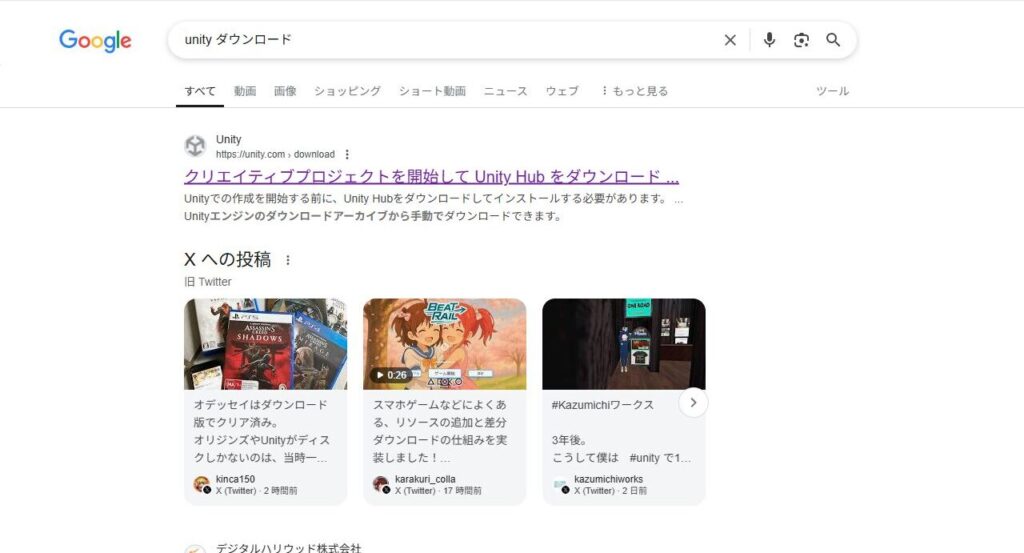Switch to the ウェブ tab
Image resolution: width=1024 pixels, height=553 pixels.
tap(562, 91)
